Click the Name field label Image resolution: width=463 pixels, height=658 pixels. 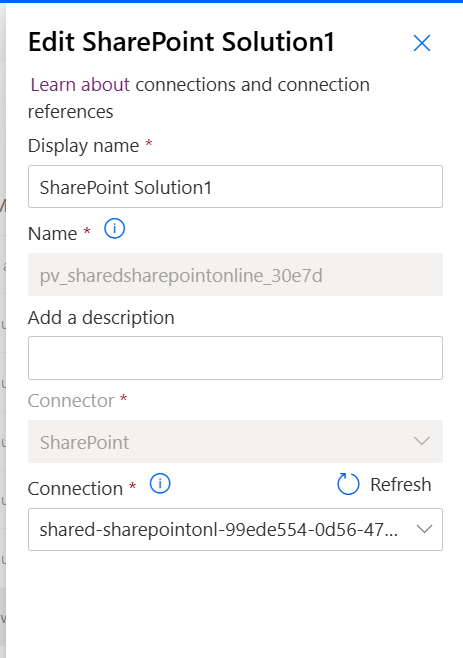(52, 234)
